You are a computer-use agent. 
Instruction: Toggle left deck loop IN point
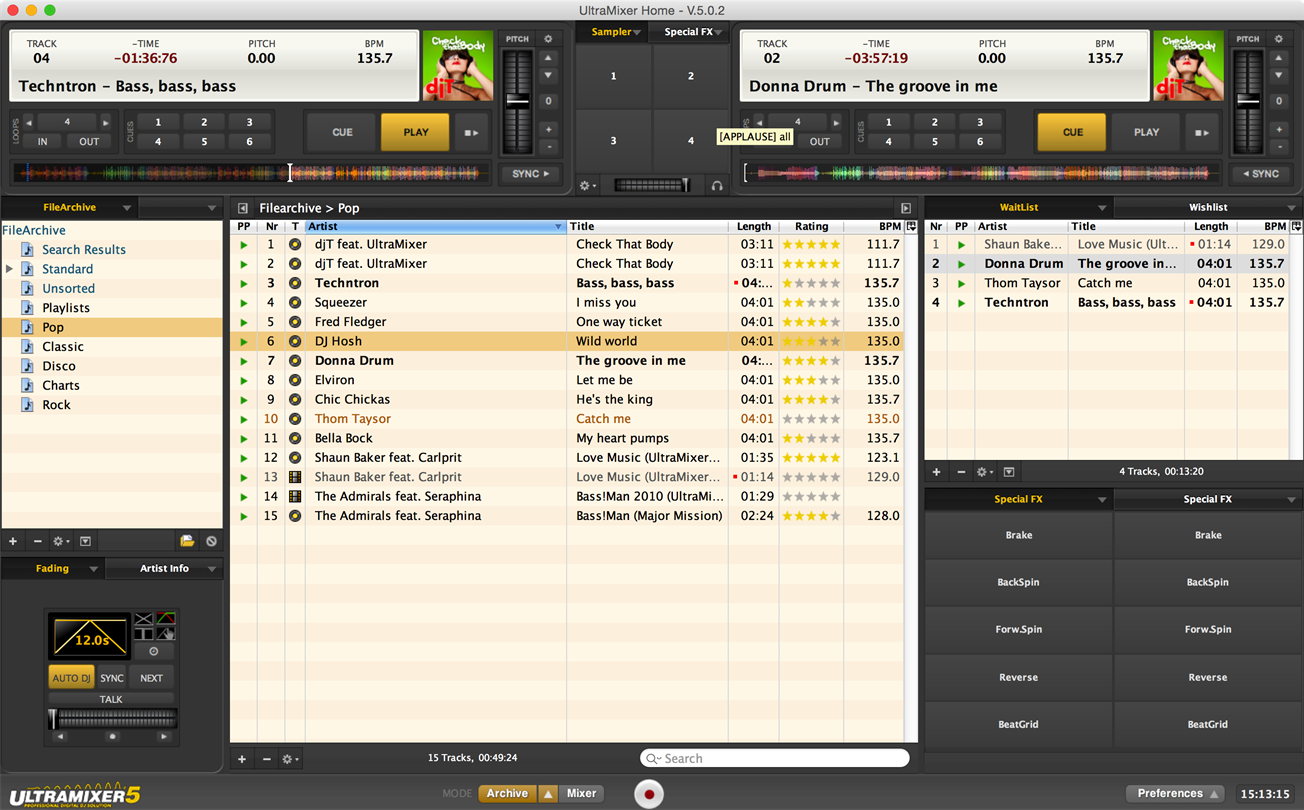43,141
